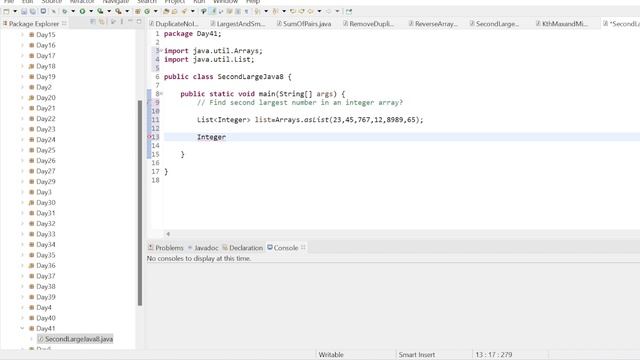This screenshot has height=360, width=640.
Task: Open the Problems view tab
Action: coord(166,248)
